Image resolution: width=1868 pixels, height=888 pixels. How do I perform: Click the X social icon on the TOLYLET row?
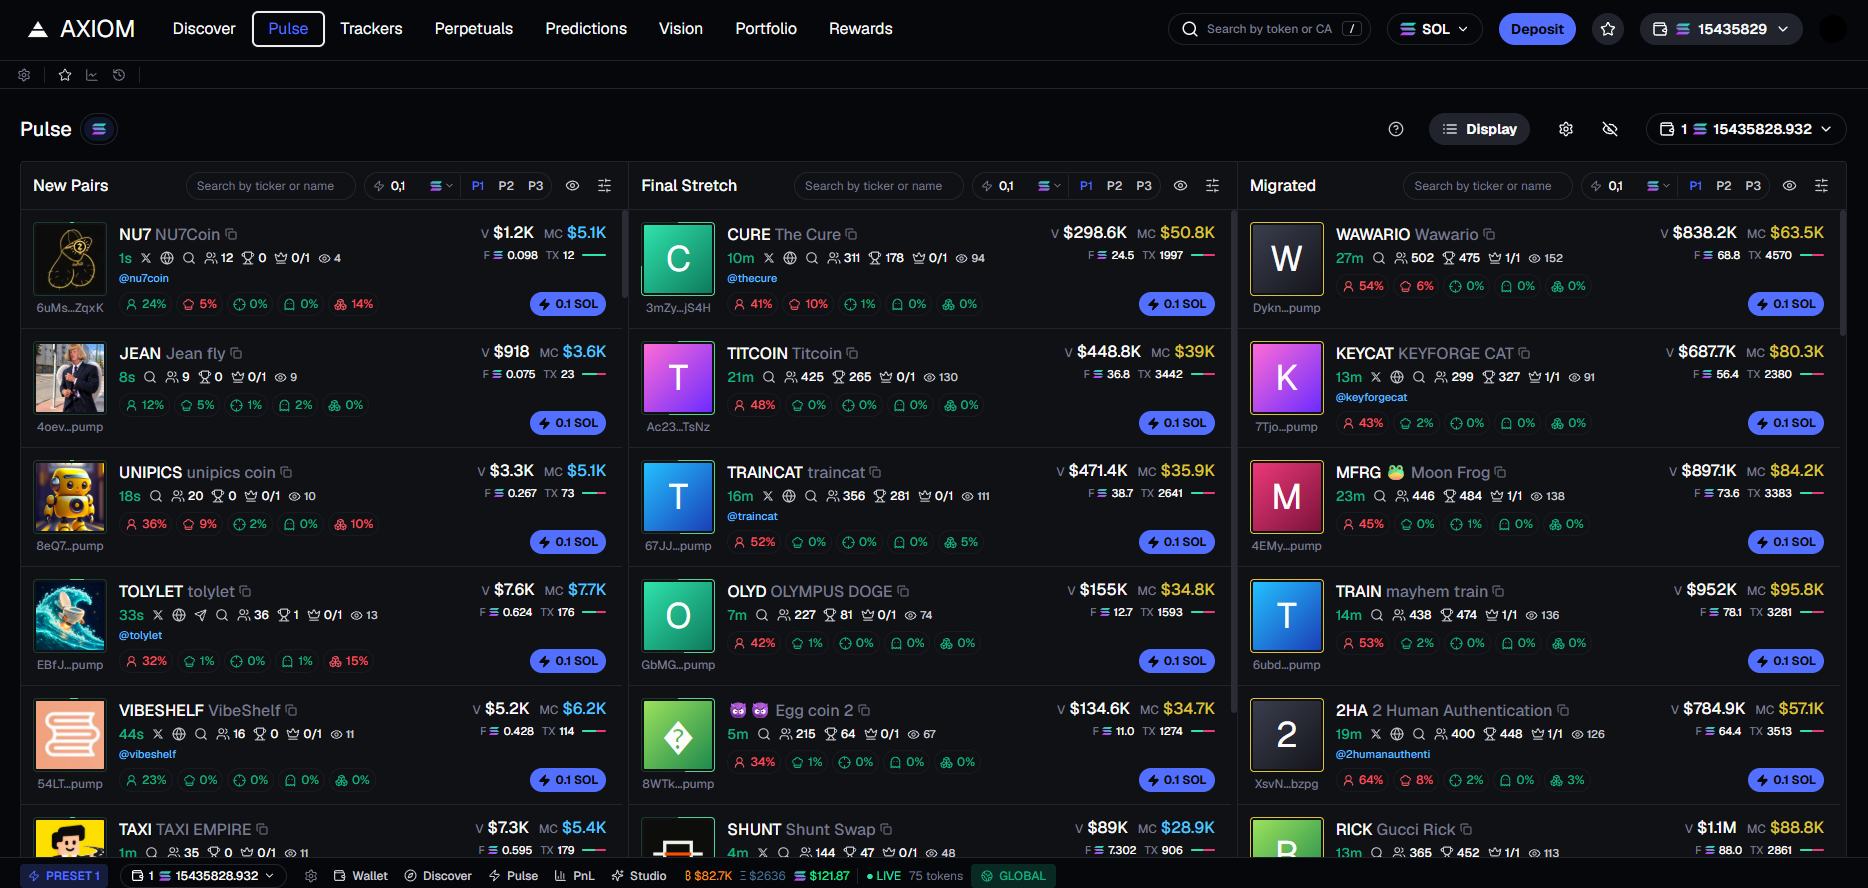pos(158,615)
